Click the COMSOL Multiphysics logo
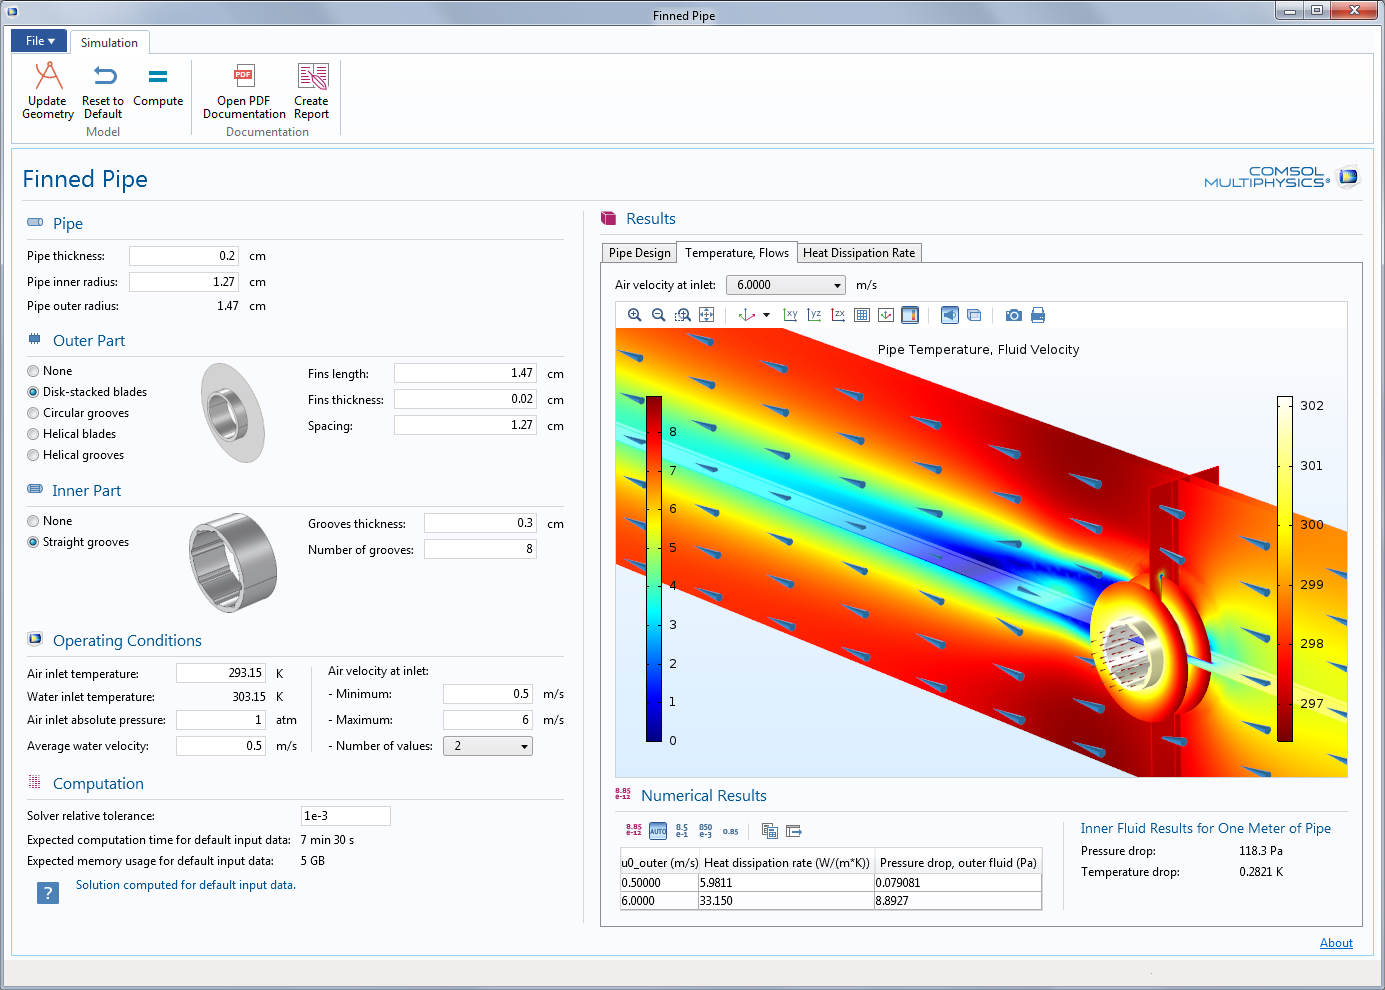Image resolution: width=1385 pixels, height=990 pixels. [x=1282, y=177]
